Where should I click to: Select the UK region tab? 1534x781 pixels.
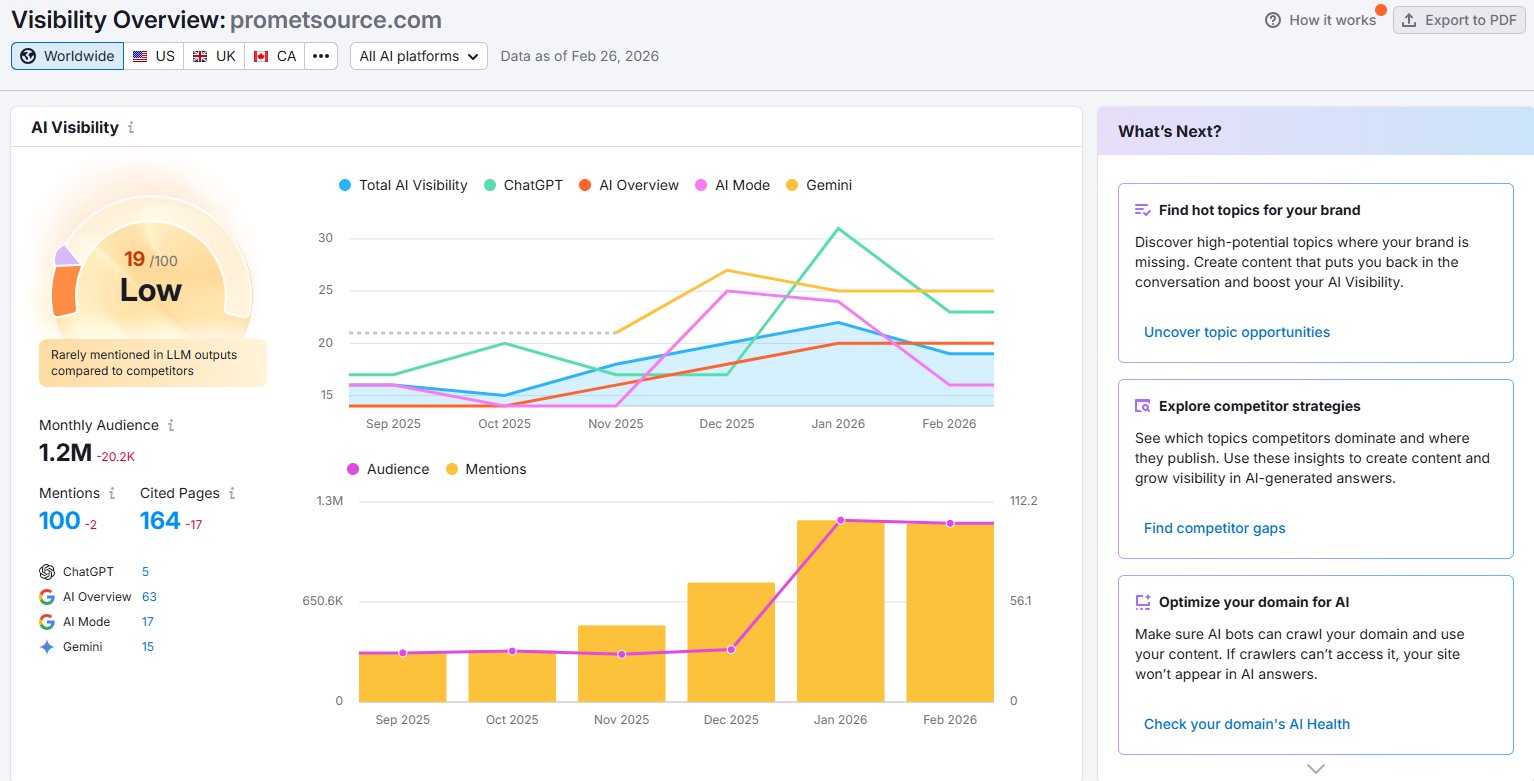point(214,56)
